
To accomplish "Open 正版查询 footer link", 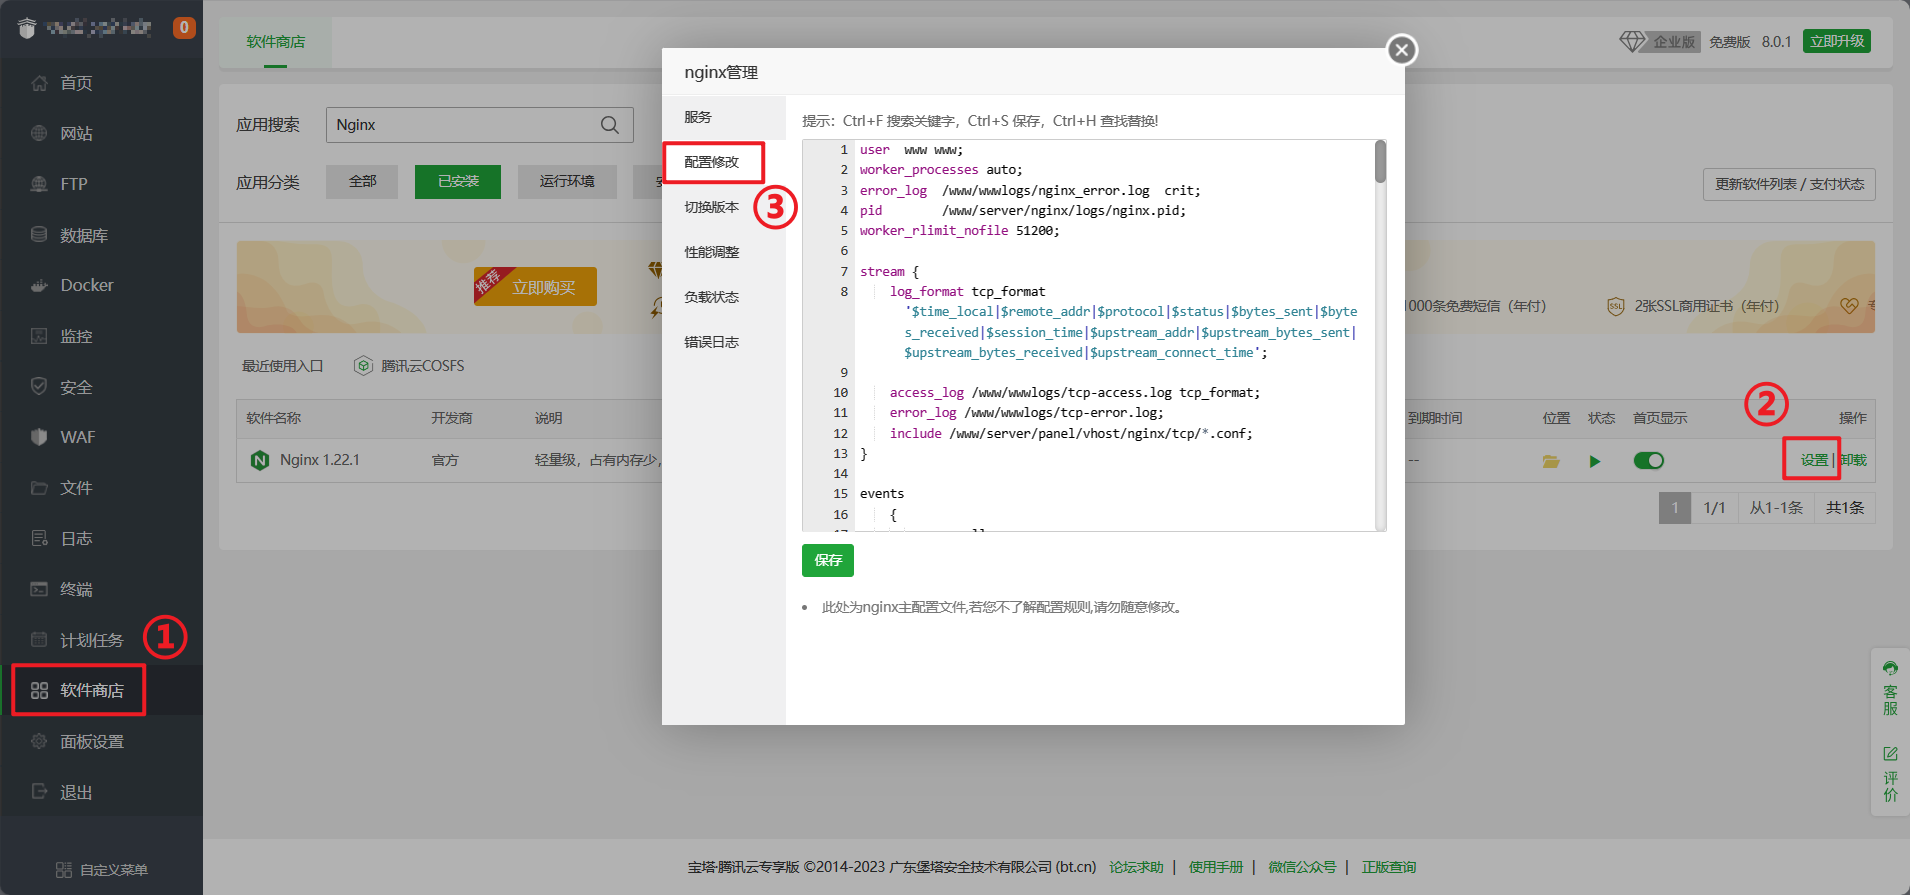I will [x=1389, y=867].
